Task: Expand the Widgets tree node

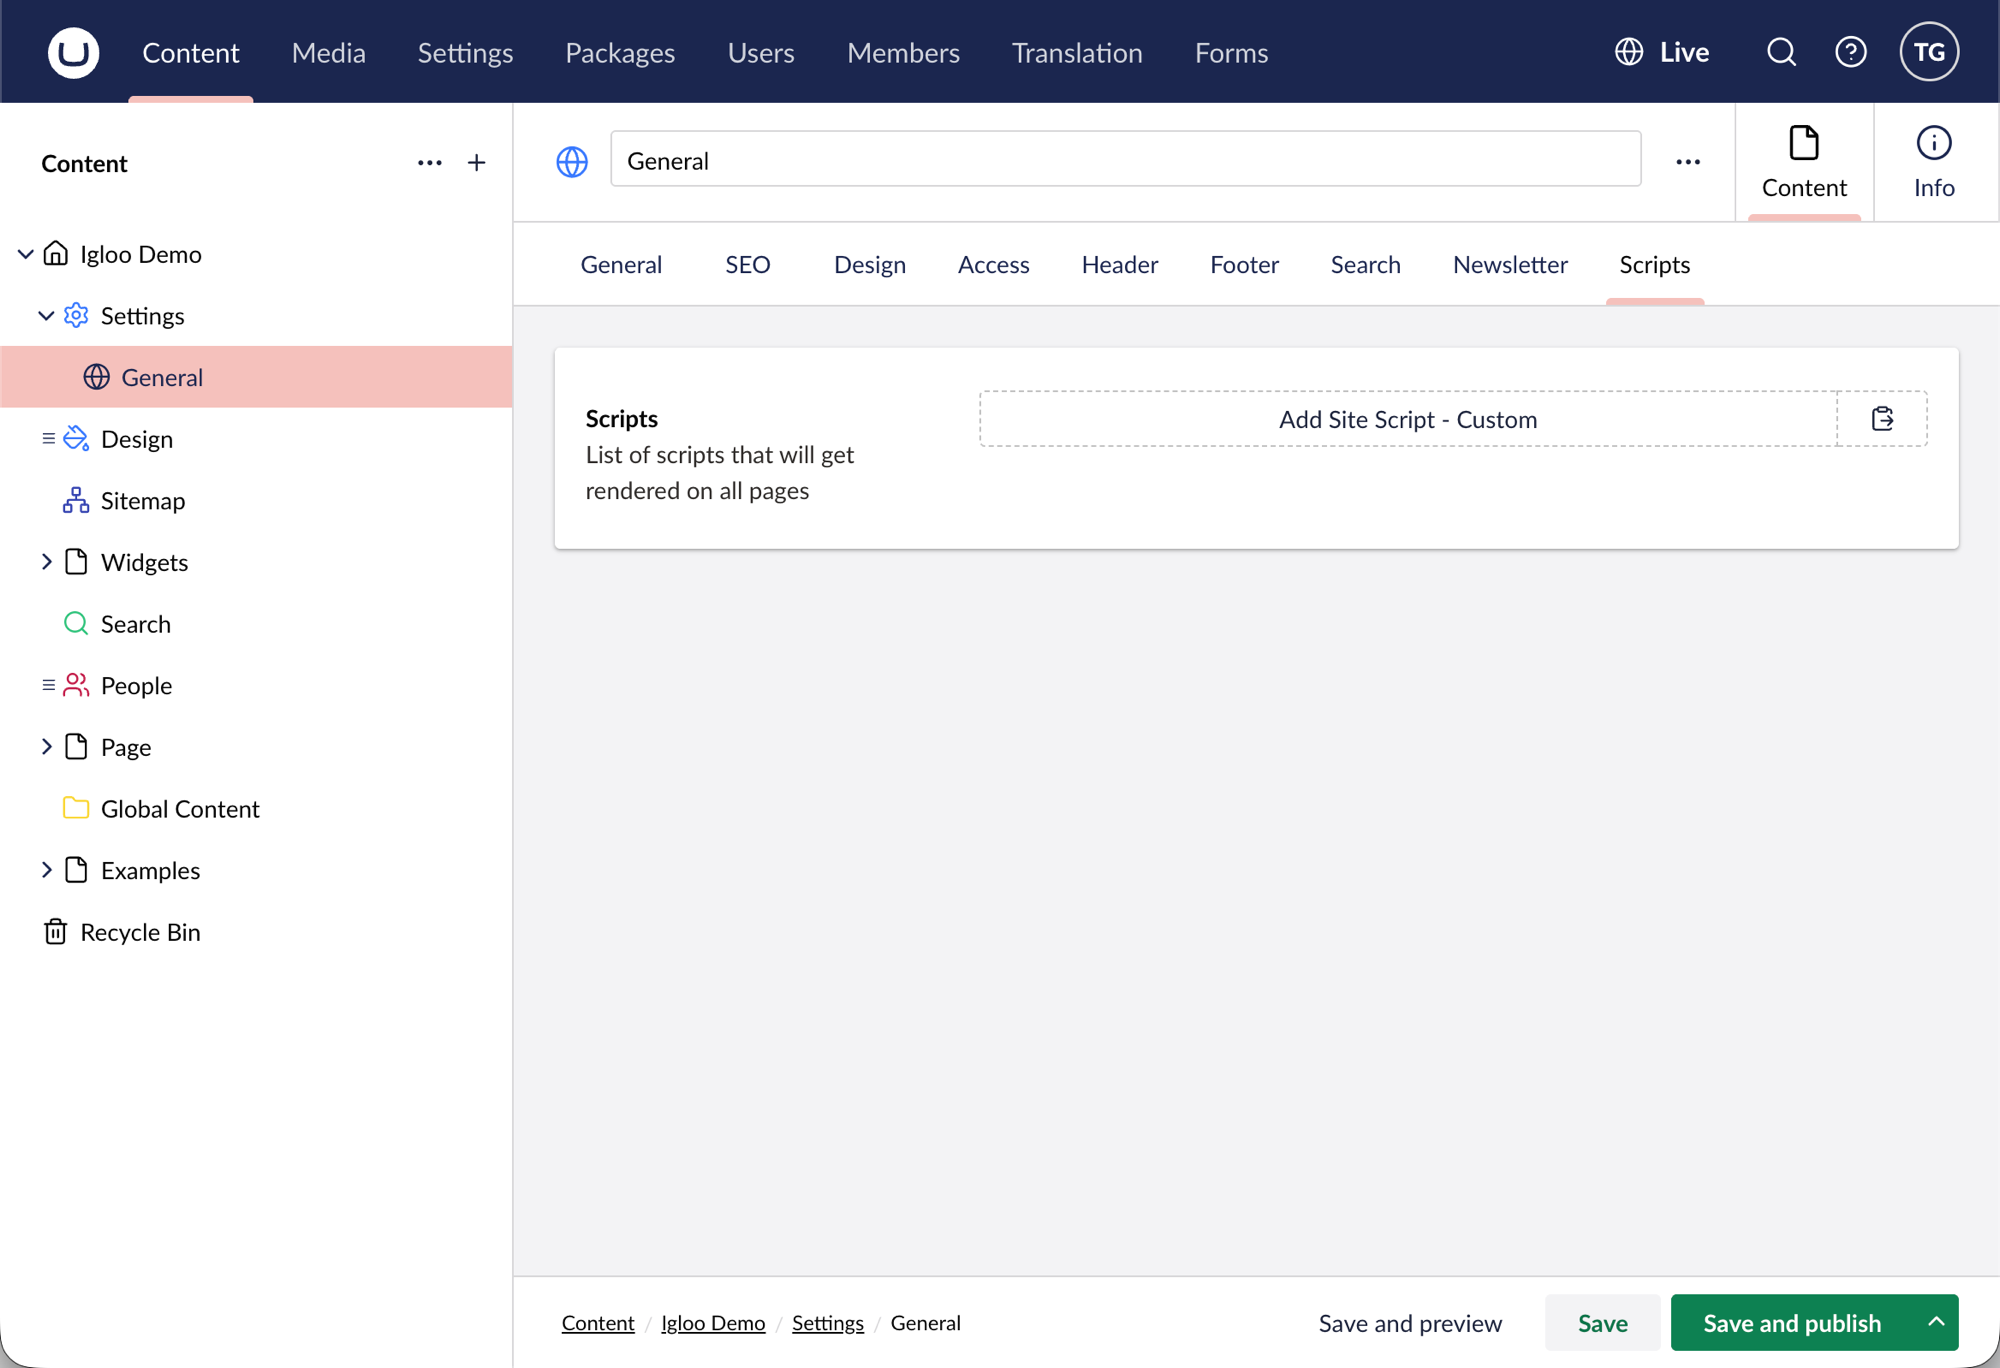Action: [x=46, y=561]
